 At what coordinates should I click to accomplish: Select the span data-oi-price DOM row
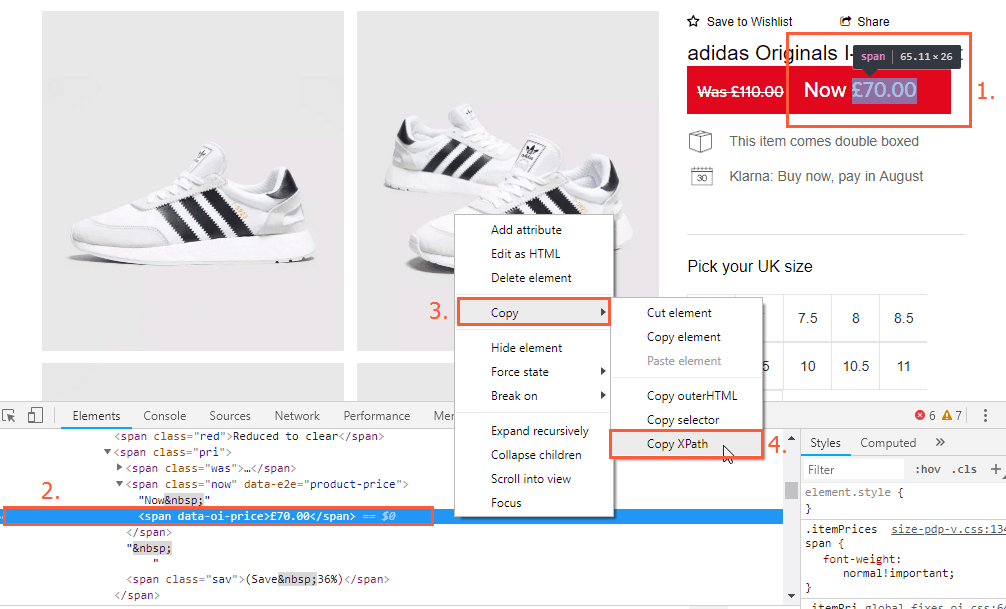pyautogui.click(x=392, y=516)
